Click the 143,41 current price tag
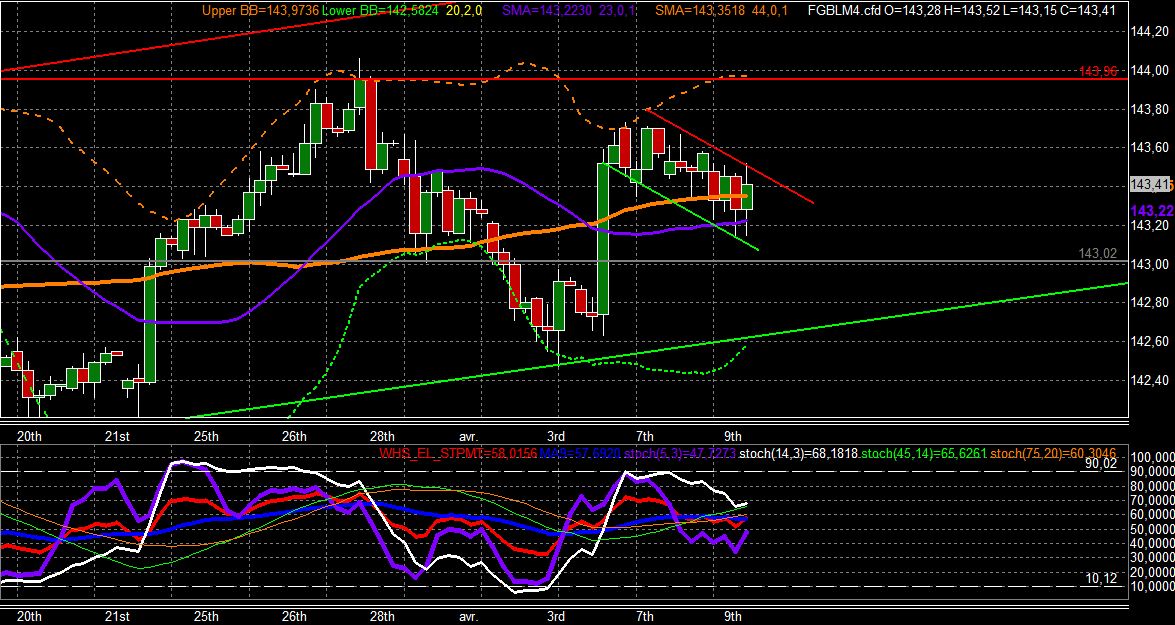1175x625 pixels. coord(1150,184)
